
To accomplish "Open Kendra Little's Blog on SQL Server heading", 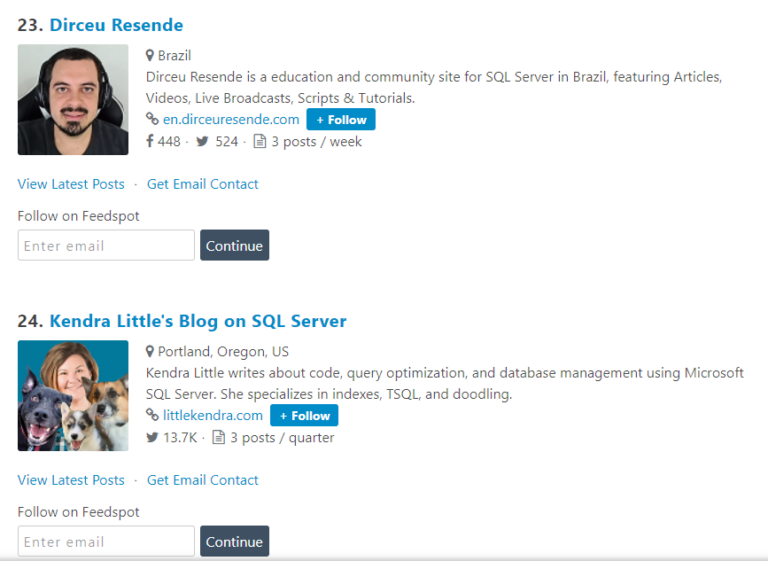I will 198,321.
